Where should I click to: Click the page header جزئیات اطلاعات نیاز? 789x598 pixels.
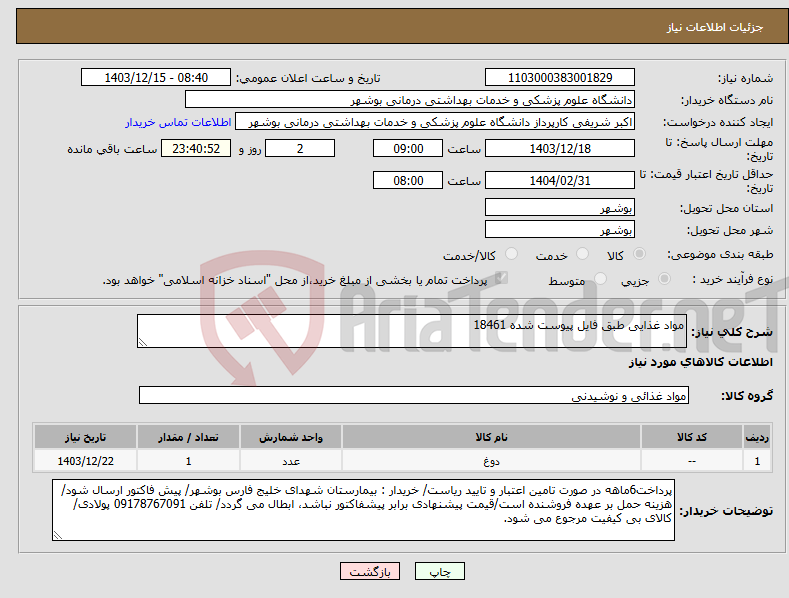point(715,27)
